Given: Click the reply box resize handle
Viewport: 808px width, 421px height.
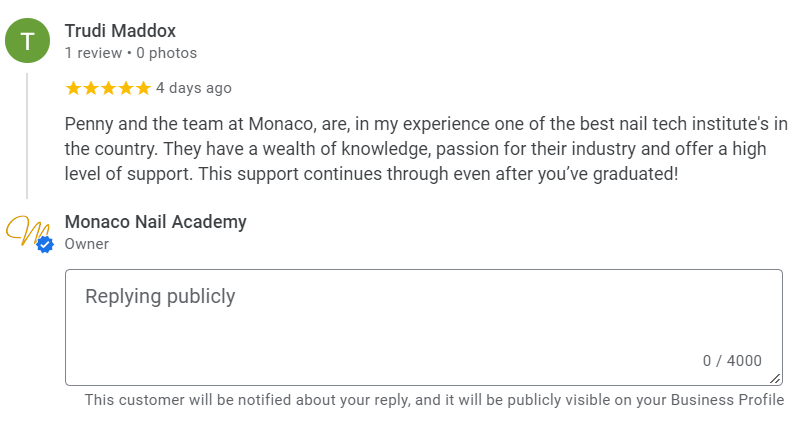Looking at the screenshot, I should click(775, 378).
